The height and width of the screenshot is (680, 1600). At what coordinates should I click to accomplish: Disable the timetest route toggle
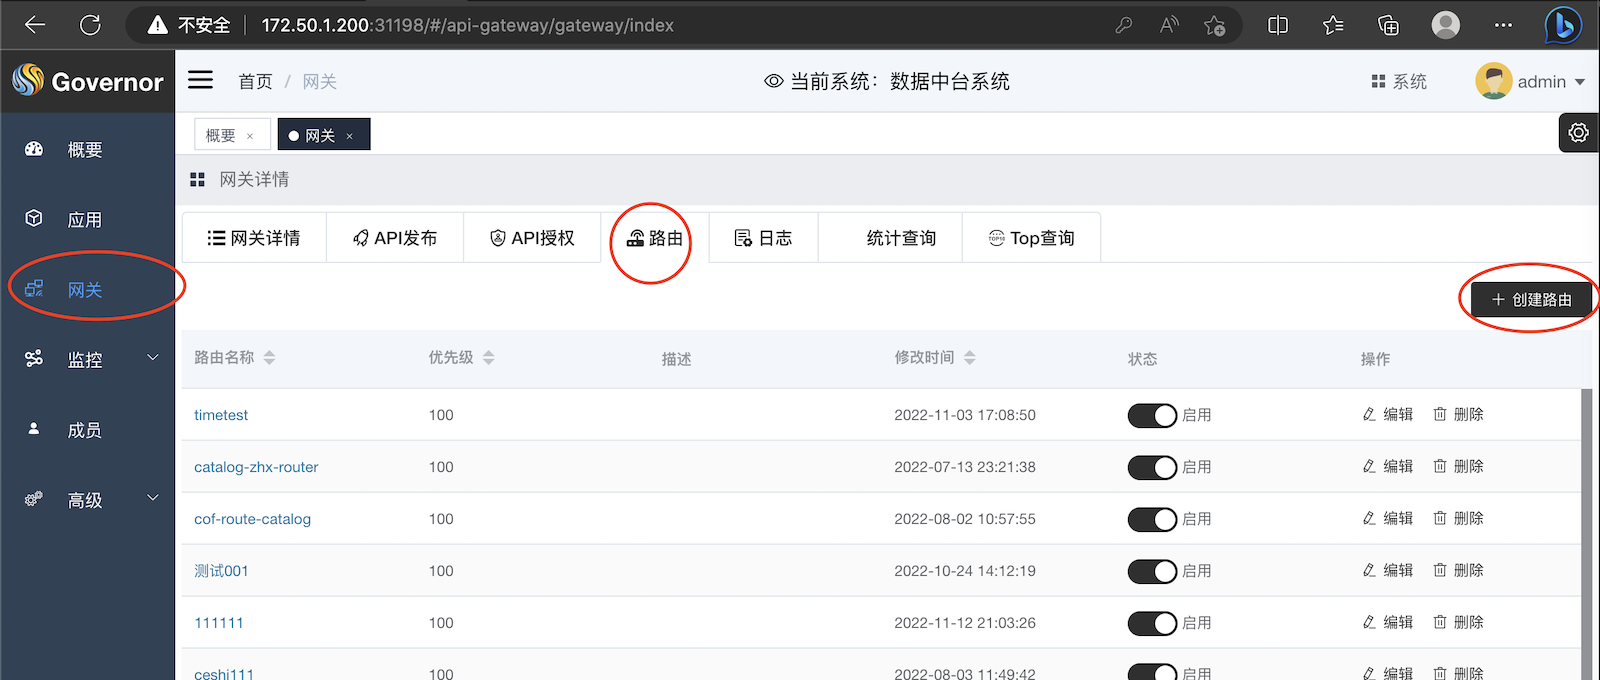(x=1152, y=415)
